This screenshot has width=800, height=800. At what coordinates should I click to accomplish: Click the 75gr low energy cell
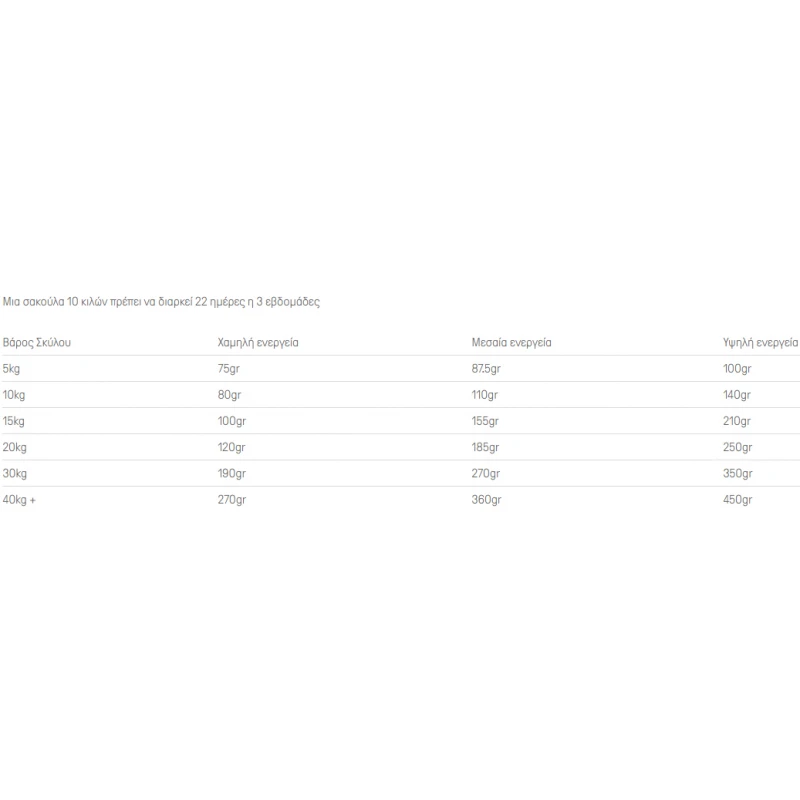pyautogui.click(x=229, y=369)
